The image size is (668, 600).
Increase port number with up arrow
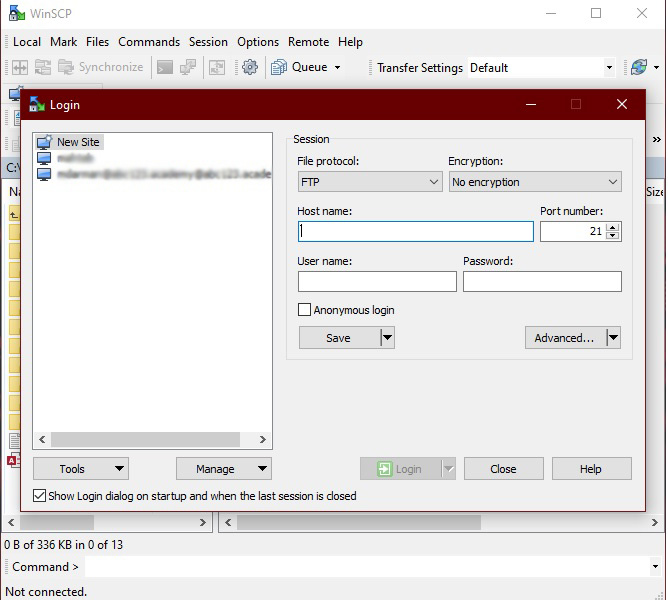tap(613, 227)
